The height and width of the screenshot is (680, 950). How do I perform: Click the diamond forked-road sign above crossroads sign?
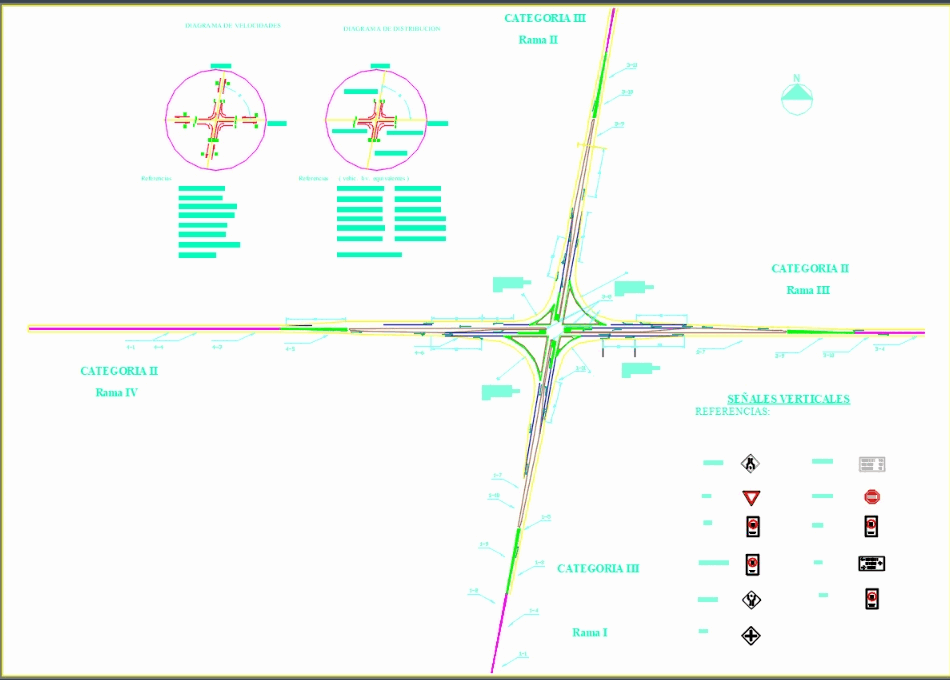751,600
